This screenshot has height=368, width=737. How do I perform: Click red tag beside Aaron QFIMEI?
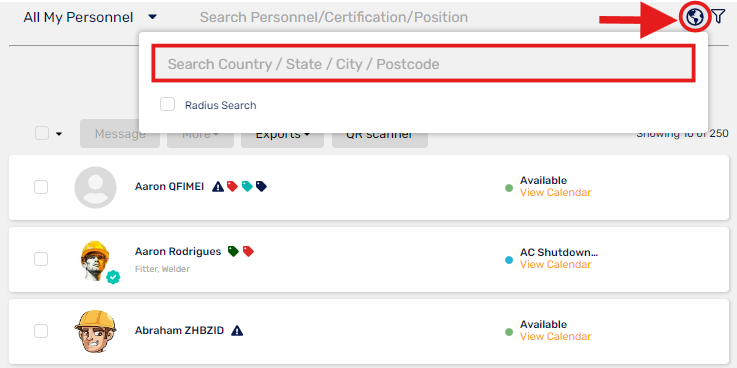tap(232, 187)
